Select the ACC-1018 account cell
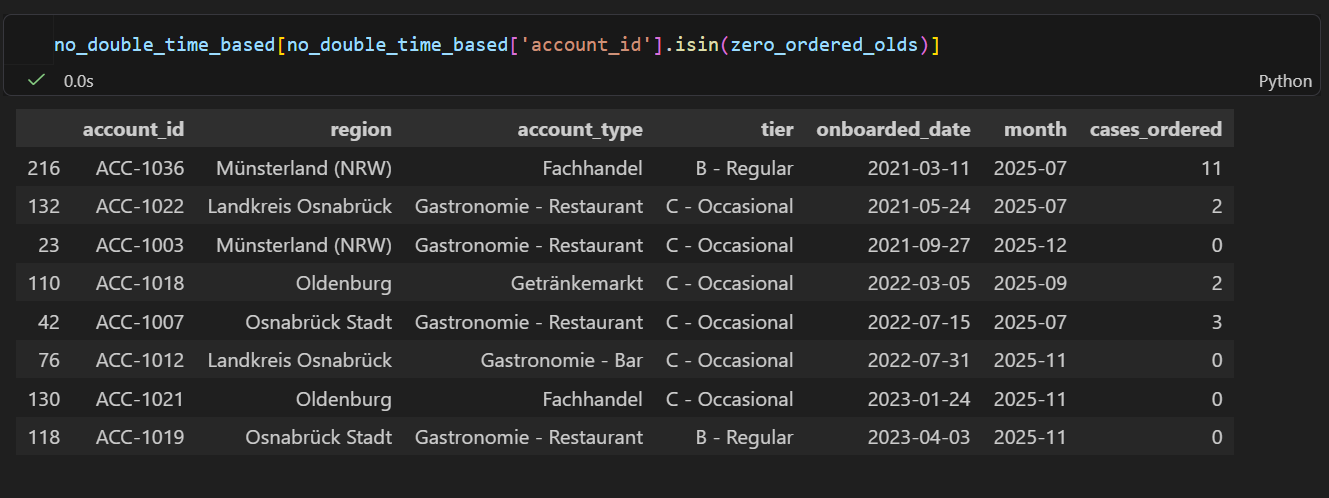The width and height of the screenshot is (1329, 498). click(x=140, y=283)
